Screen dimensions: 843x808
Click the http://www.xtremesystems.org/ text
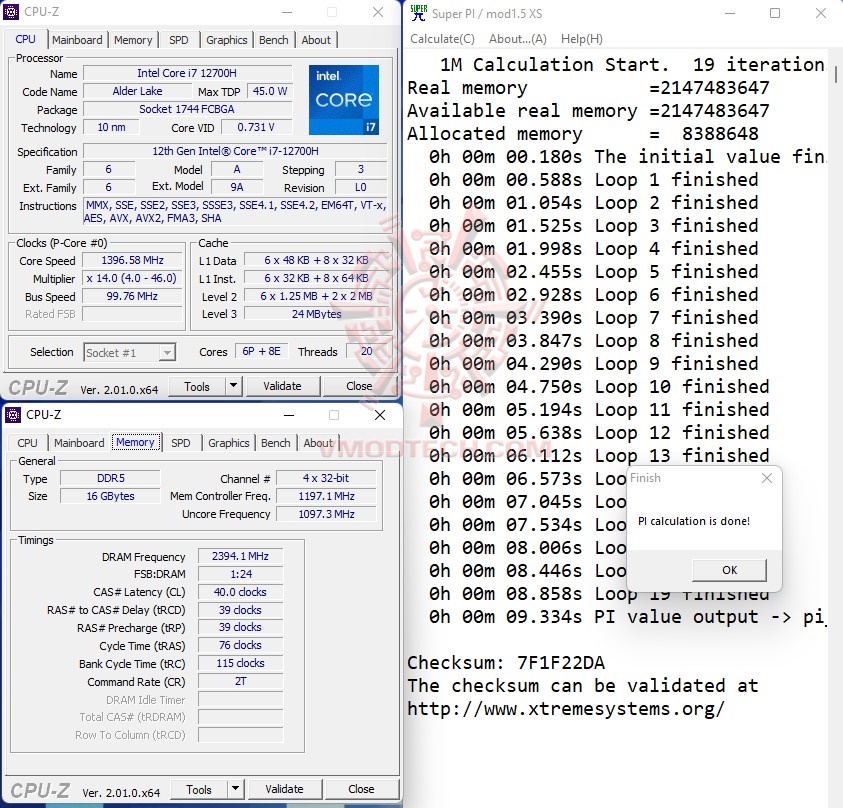point(566,709)
